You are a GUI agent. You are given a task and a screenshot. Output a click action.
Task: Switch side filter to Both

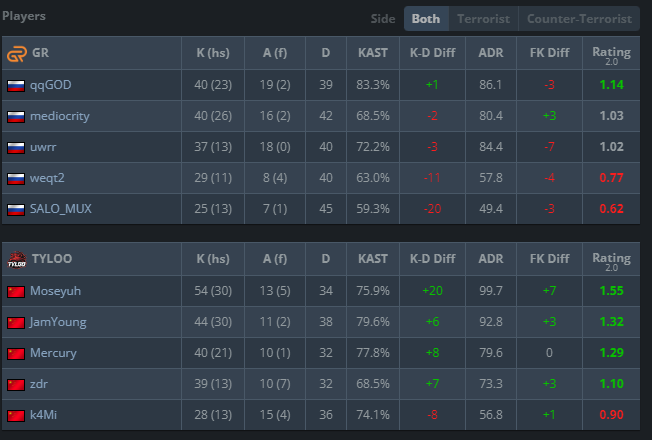(x=425, y=19)
